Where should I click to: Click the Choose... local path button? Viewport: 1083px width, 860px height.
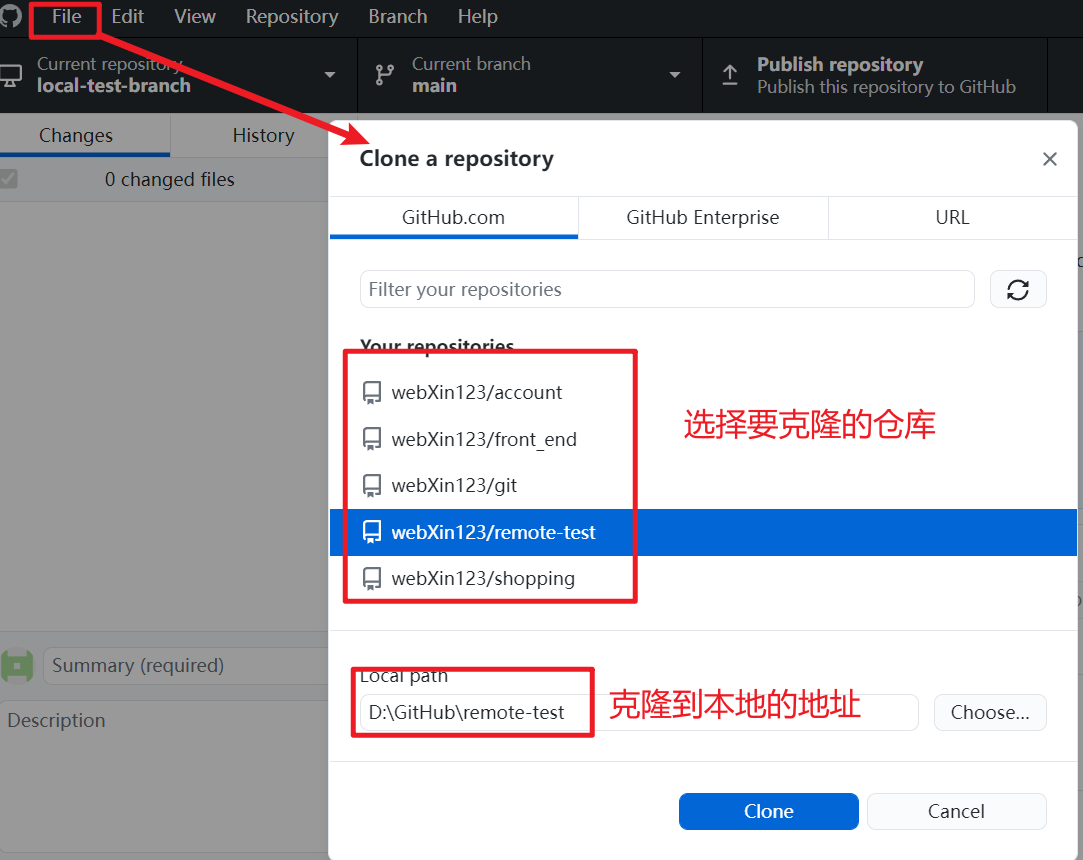coord(989,713)
